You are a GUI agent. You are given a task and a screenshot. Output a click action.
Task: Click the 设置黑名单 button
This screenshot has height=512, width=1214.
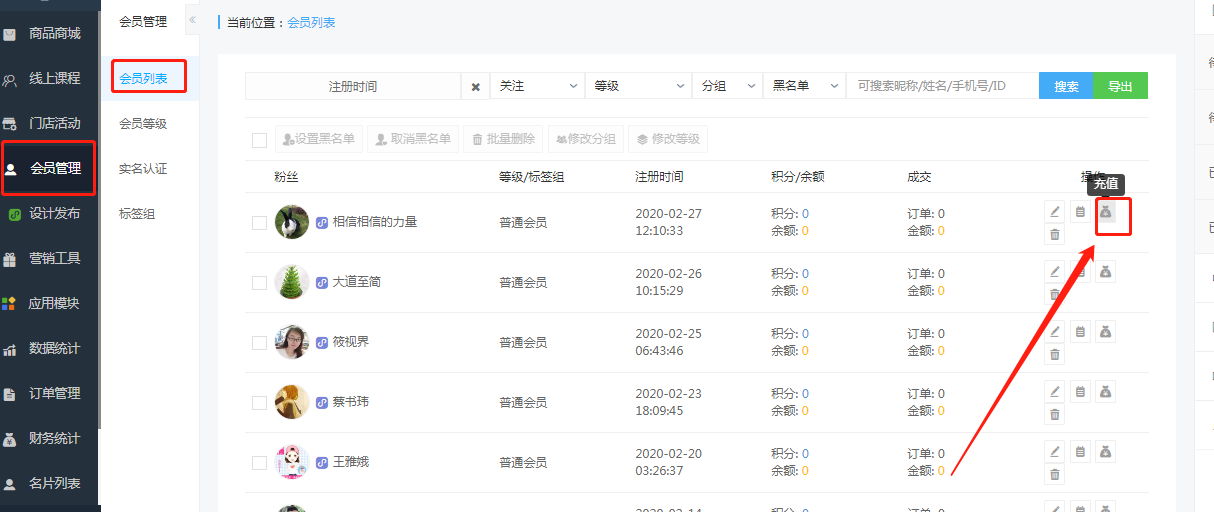(319, 139)
